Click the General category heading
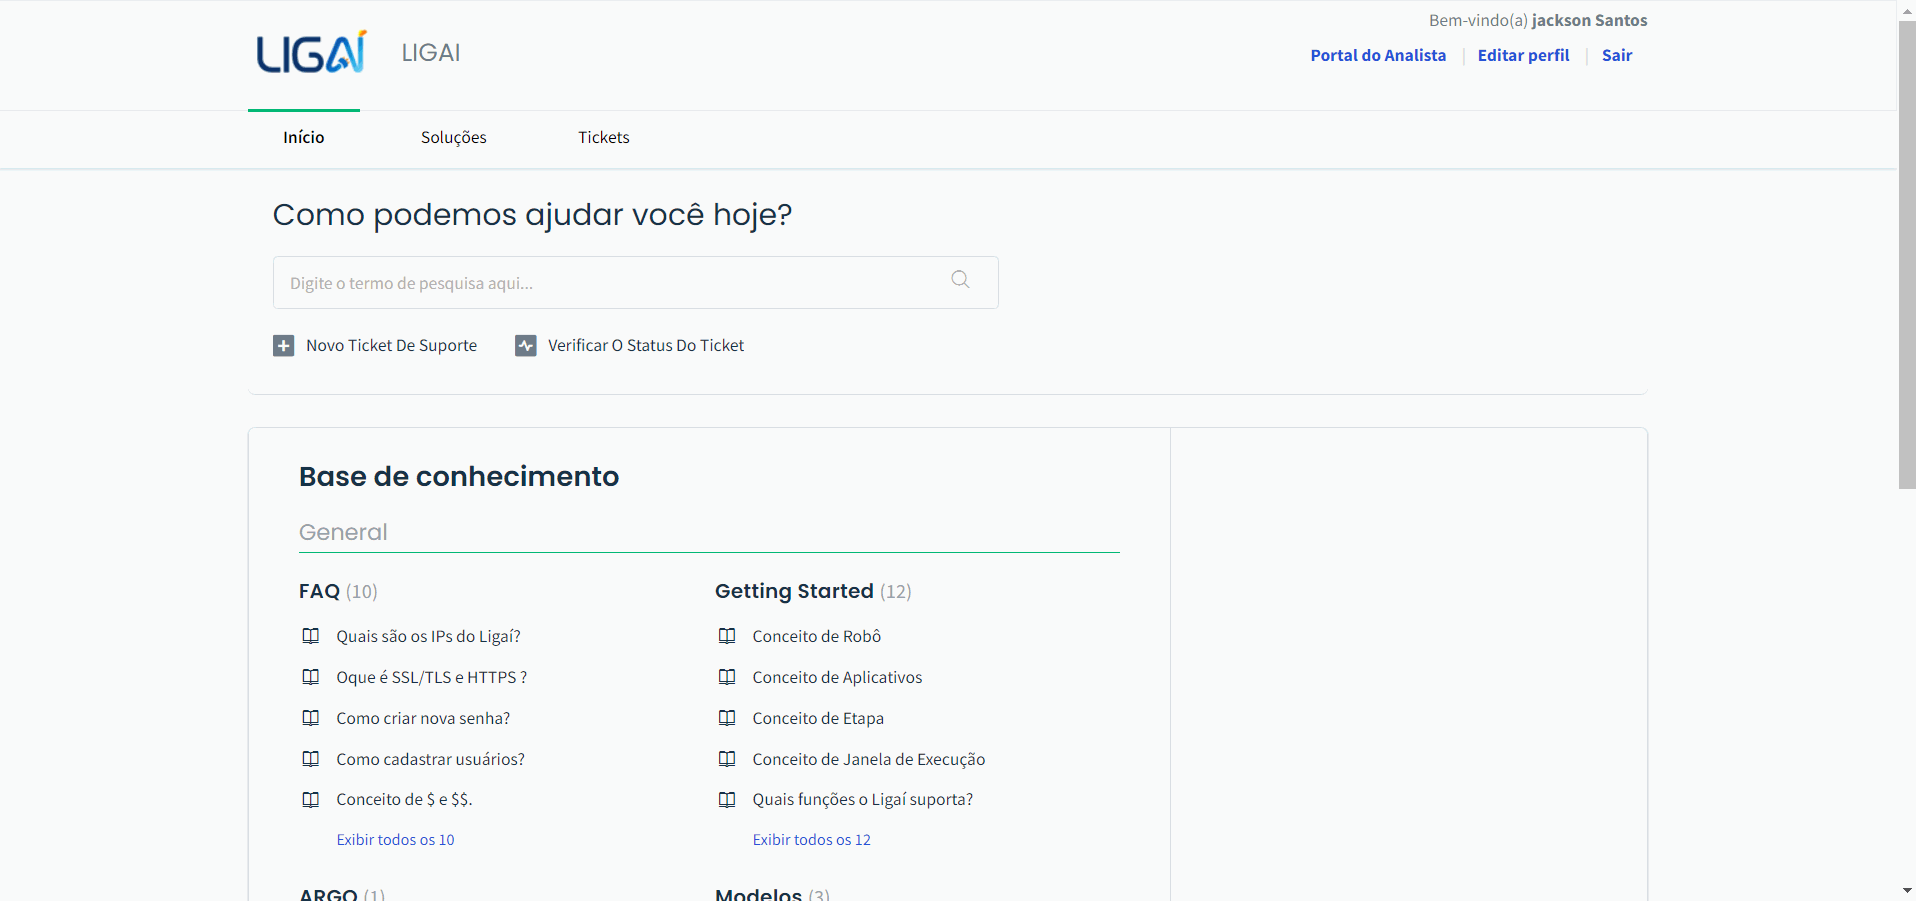Image resolution: width=1916 pixels, height=901 pixels. pos(343,532)
